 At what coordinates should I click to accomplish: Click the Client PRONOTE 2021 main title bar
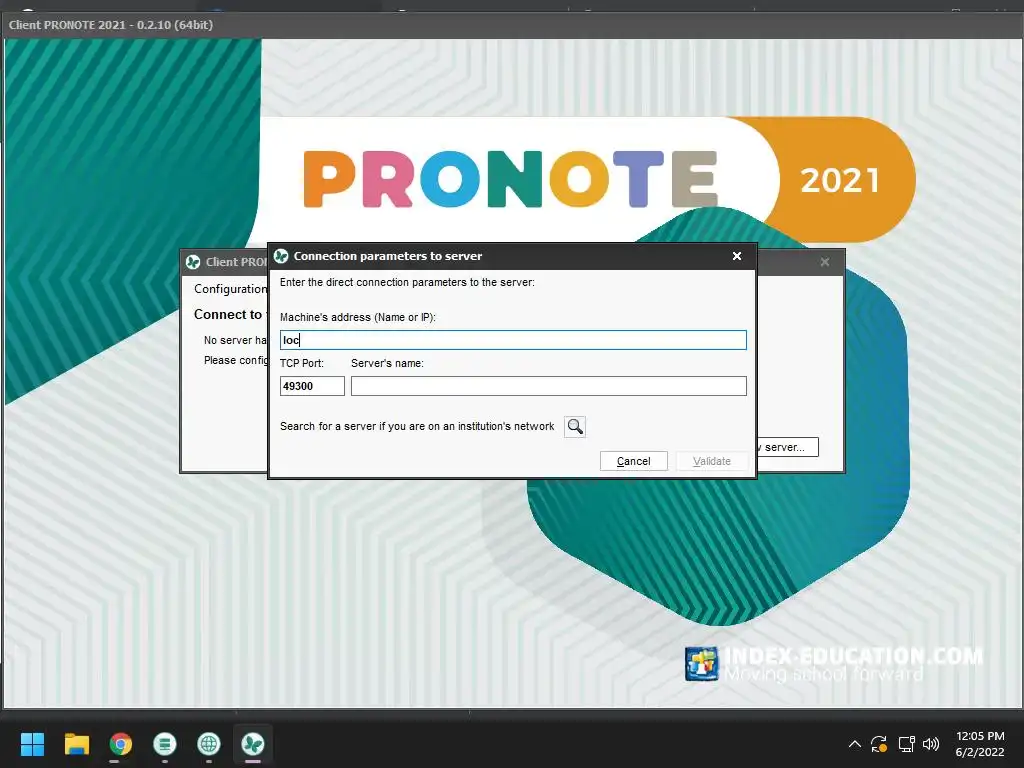point(512,25)
